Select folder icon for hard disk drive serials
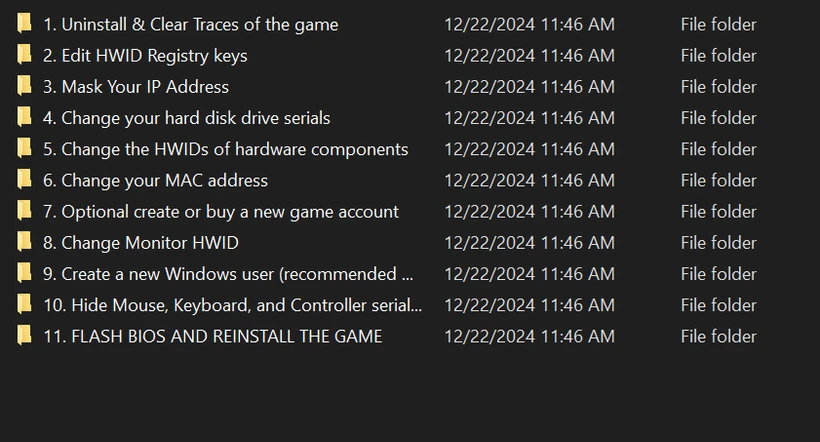Screen dimensions: 820x442 pyautogui.click(x=24, y=118)
